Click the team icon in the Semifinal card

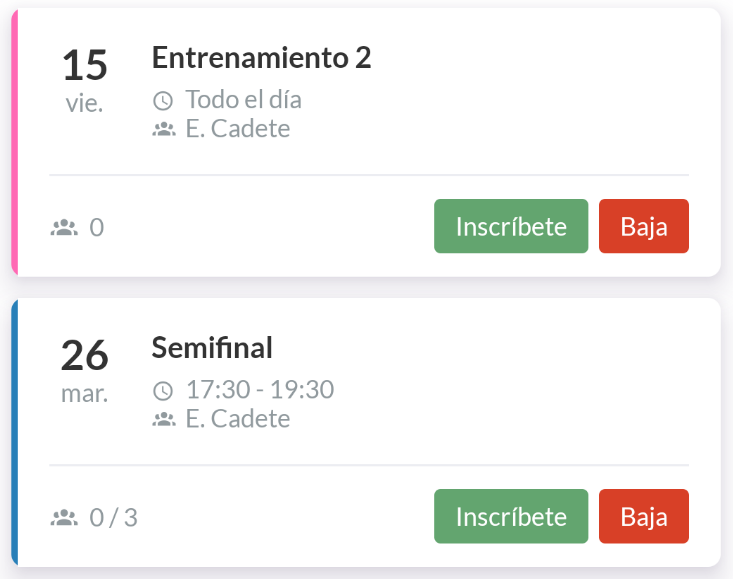[163, 419]
